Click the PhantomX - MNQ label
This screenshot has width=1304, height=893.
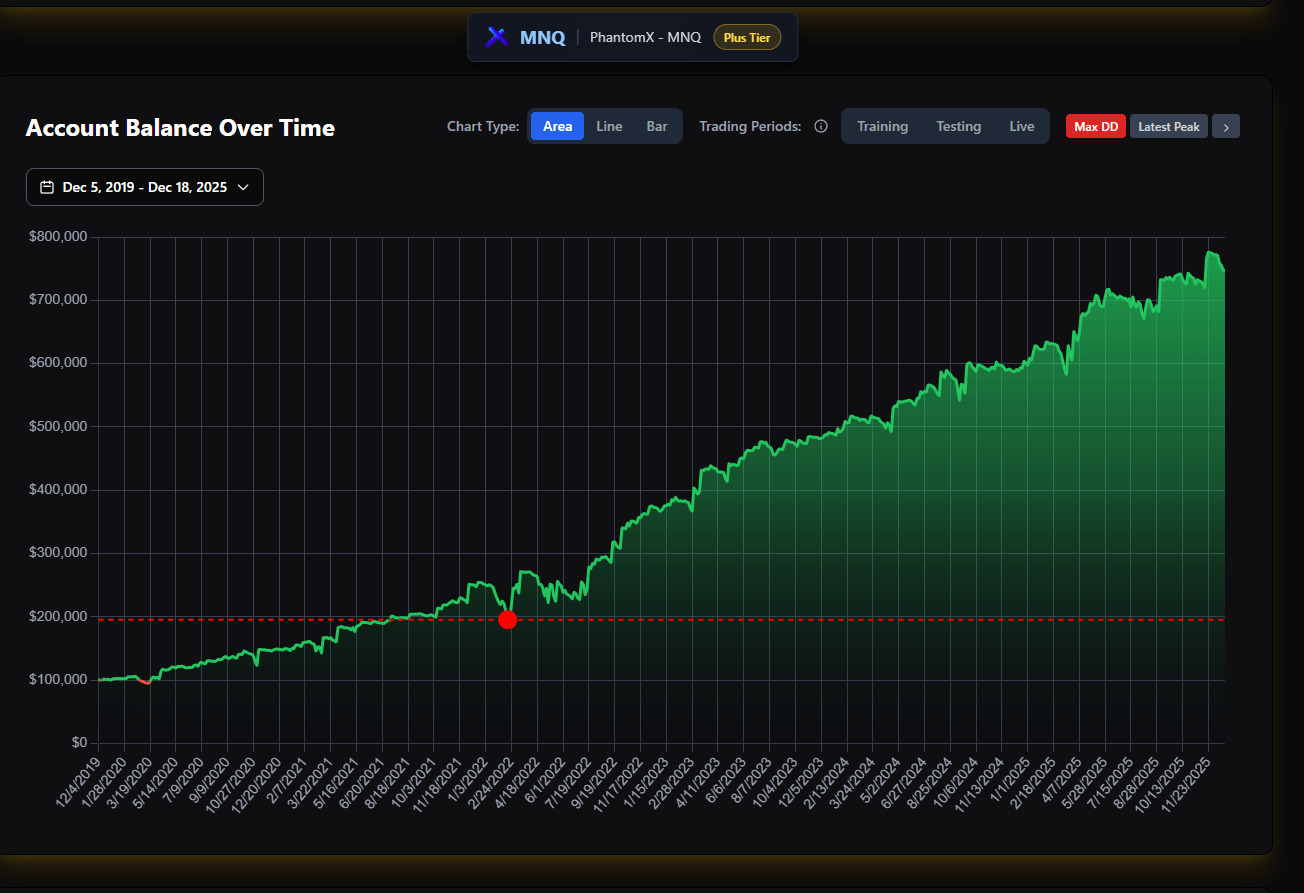[645, 38]
